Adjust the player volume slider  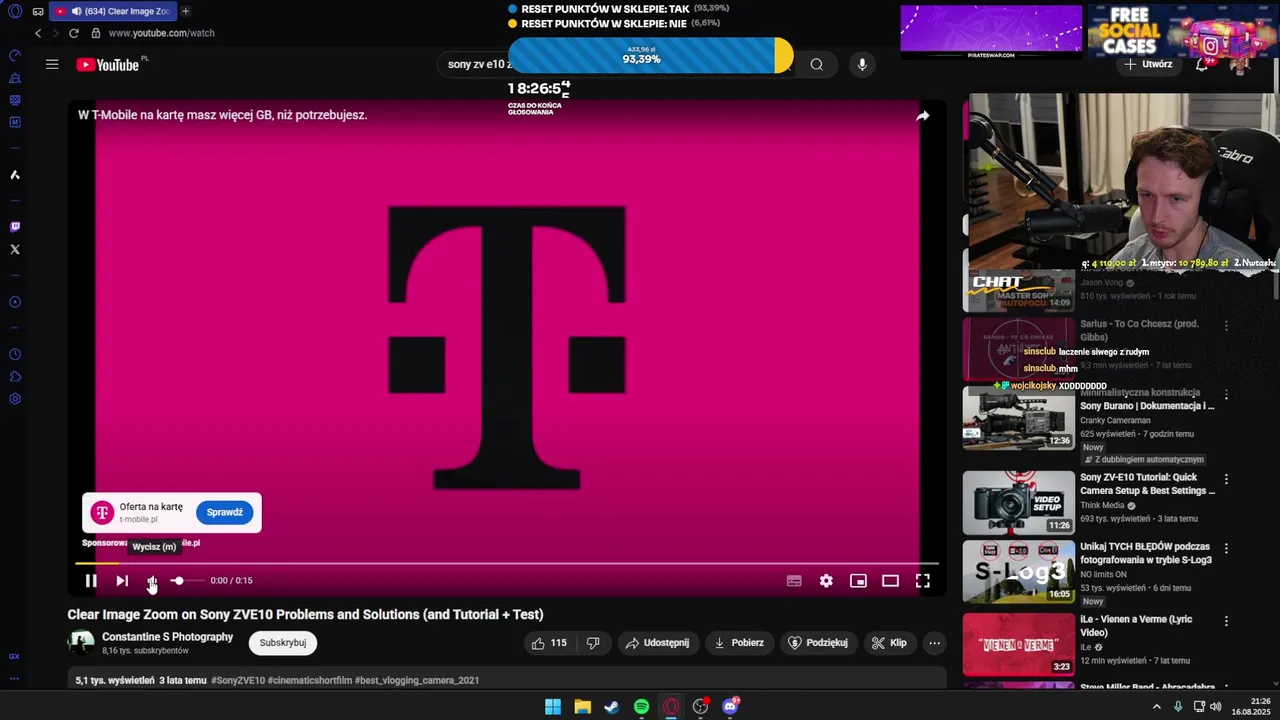[186, 581]
